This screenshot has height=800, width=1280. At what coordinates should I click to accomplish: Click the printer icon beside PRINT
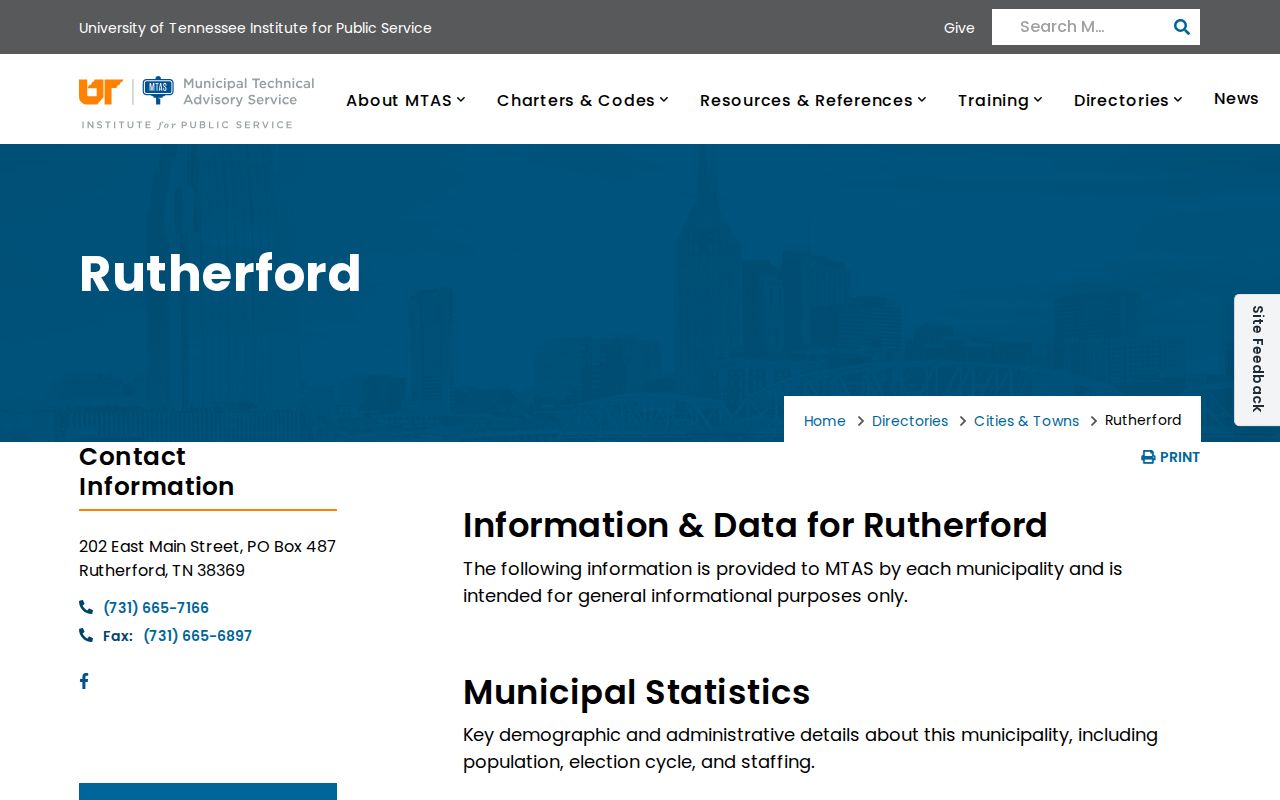click(x=1148, y=457)
